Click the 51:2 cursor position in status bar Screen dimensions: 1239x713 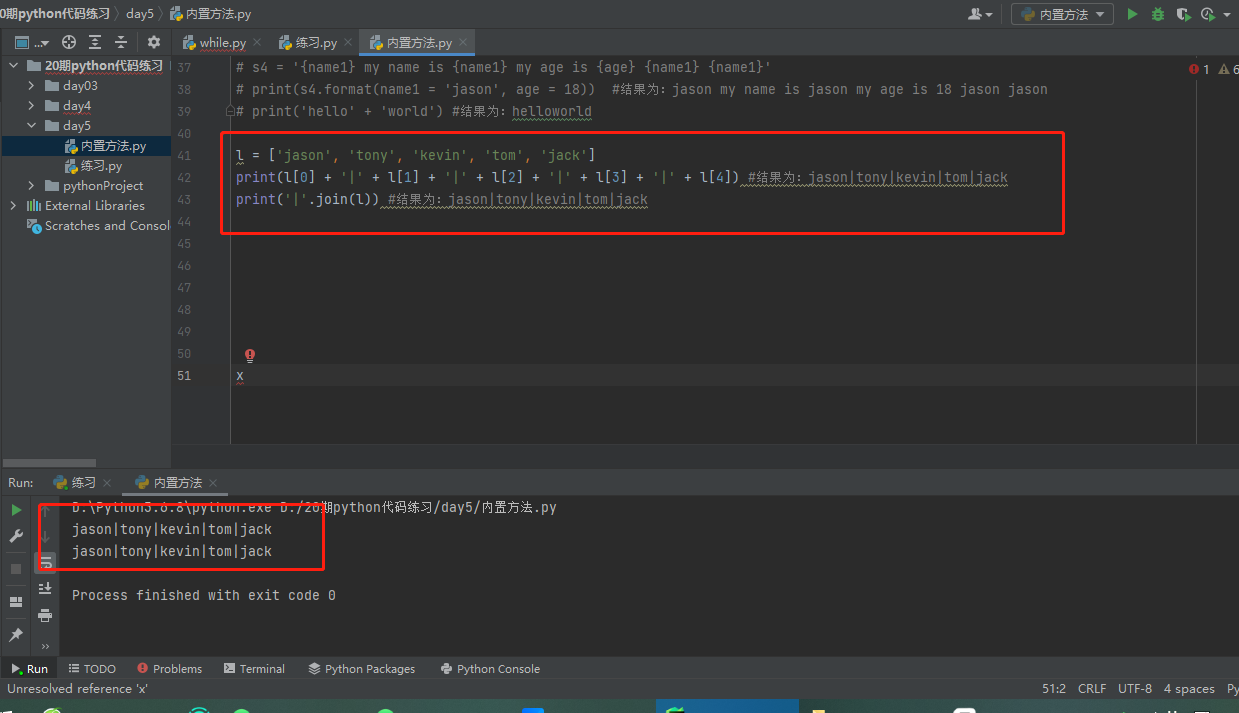pyautogui.click(x=1054, y=689)
